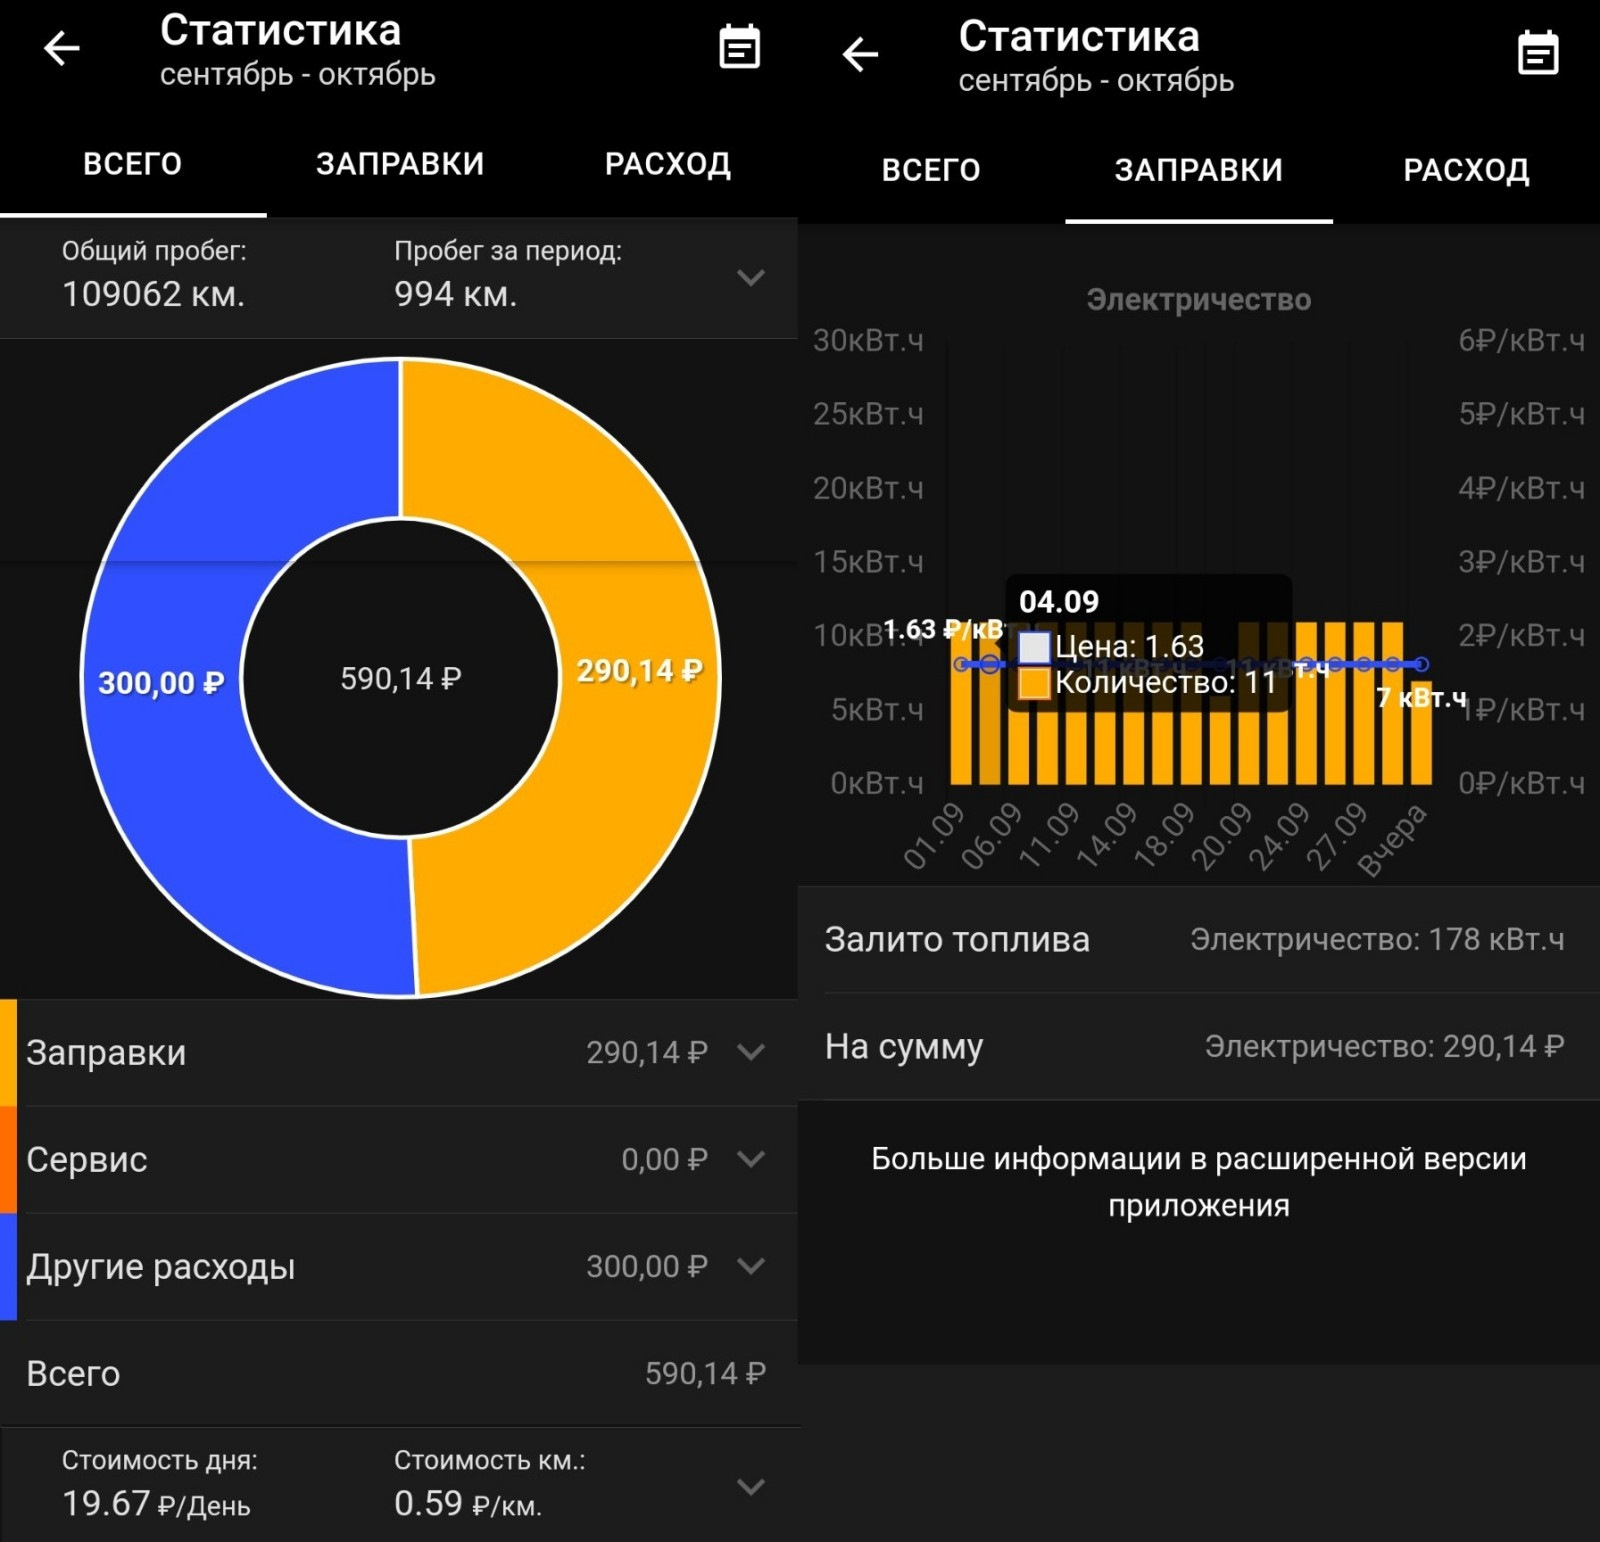The image size is (1600, 1542).
Task: Tap Всего total row 590,14 ₽
Action: (x=399, y=1373)
